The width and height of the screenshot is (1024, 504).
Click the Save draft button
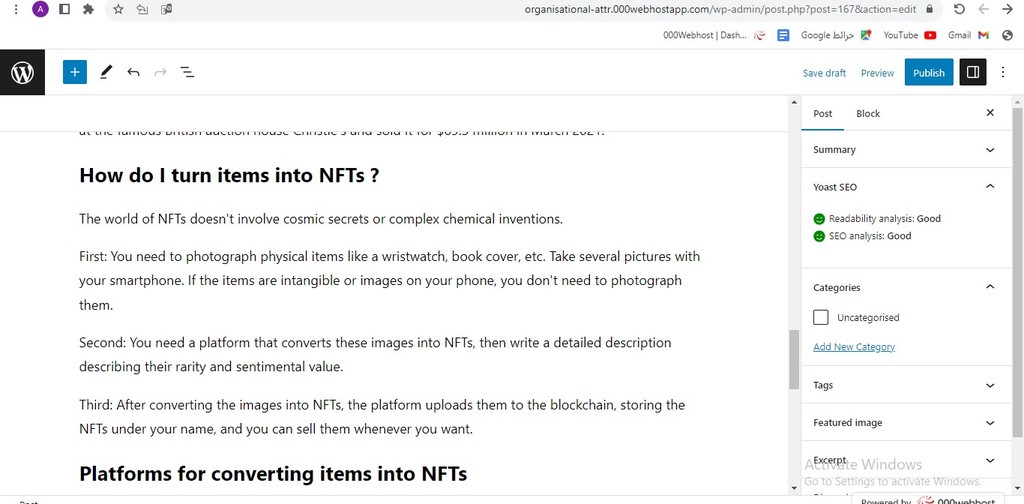tap(824, 73)
